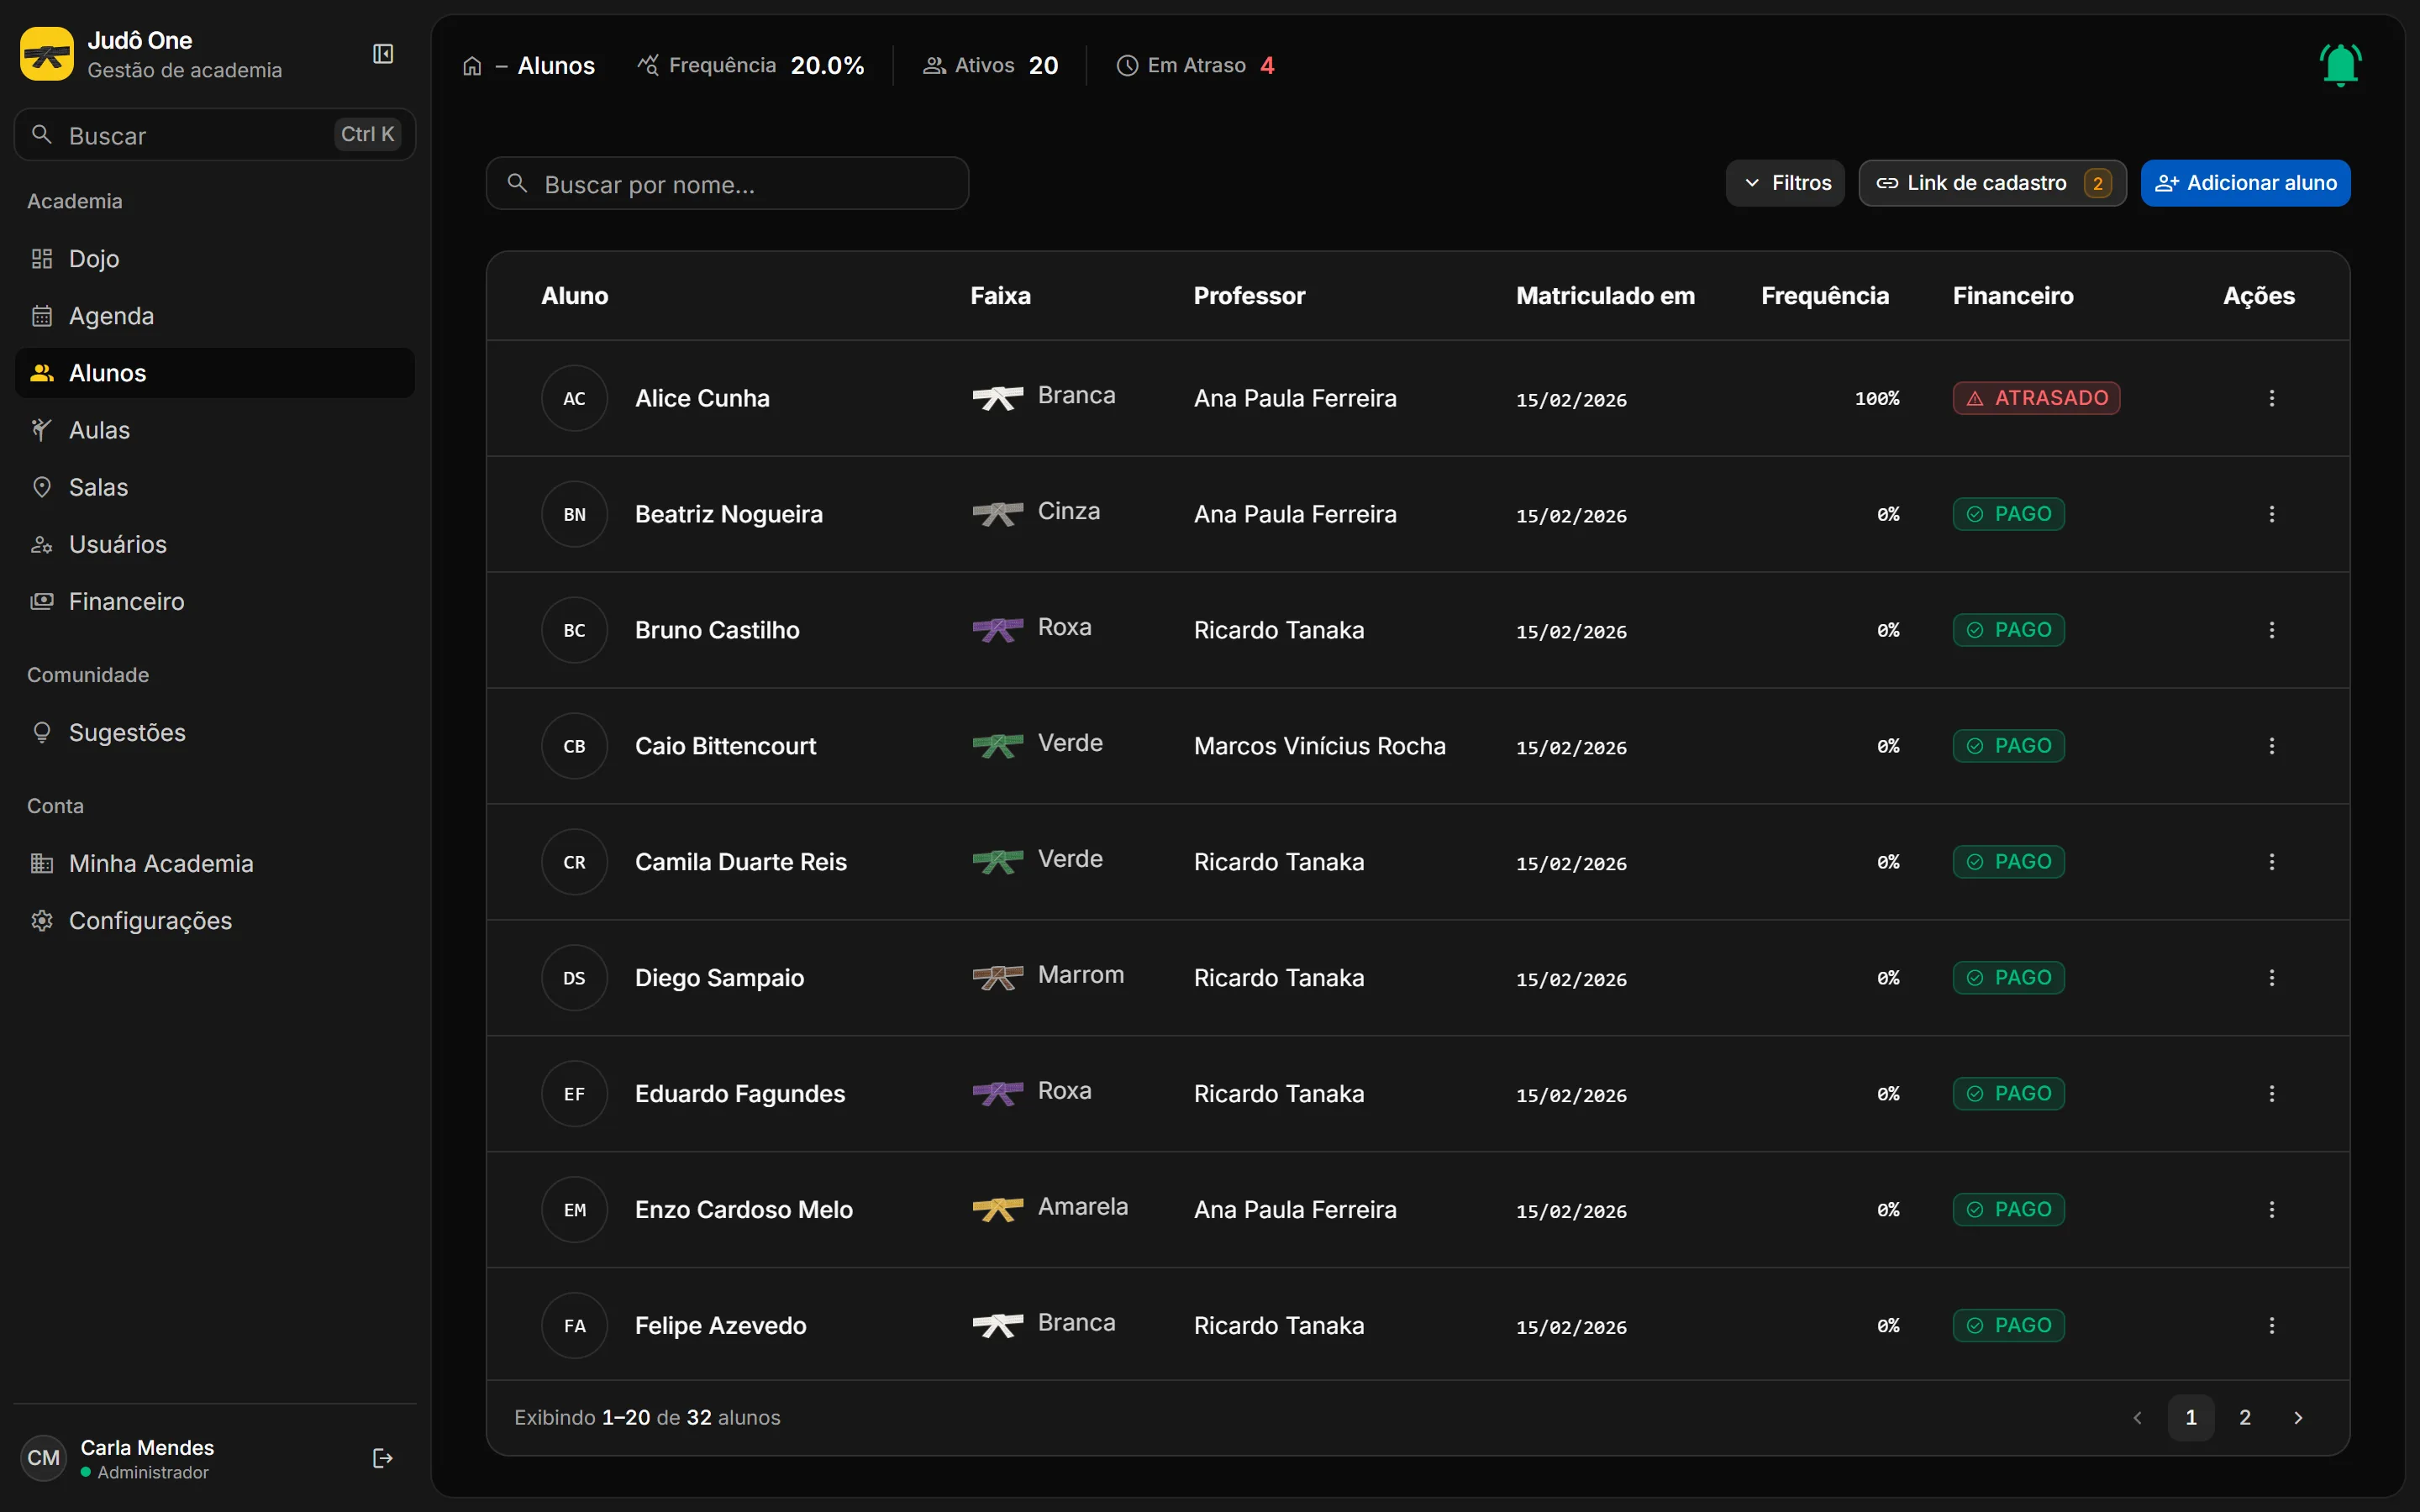Sort by Frequência column header

point(1824,296)
